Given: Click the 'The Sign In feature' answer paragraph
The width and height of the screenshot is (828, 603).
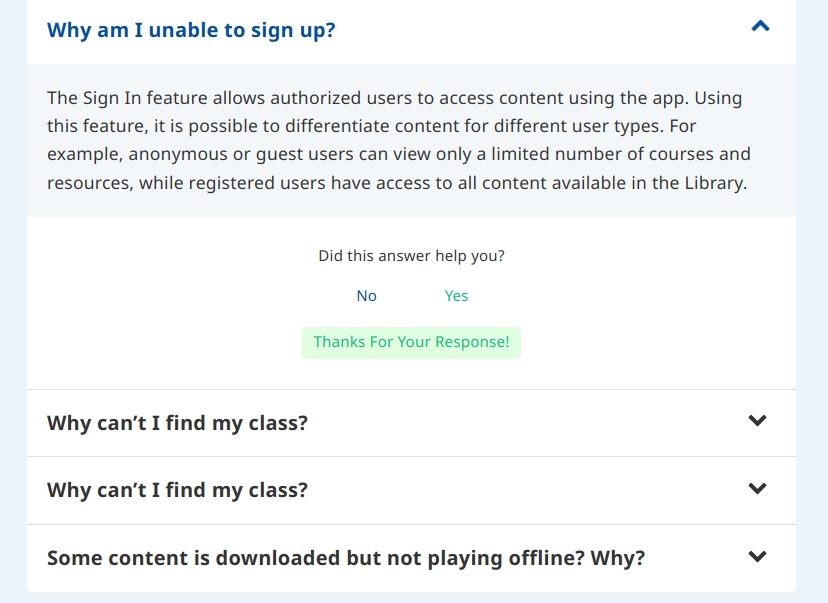Looking at the screenshot, I should pyautogui.click(x=400, y=141).
